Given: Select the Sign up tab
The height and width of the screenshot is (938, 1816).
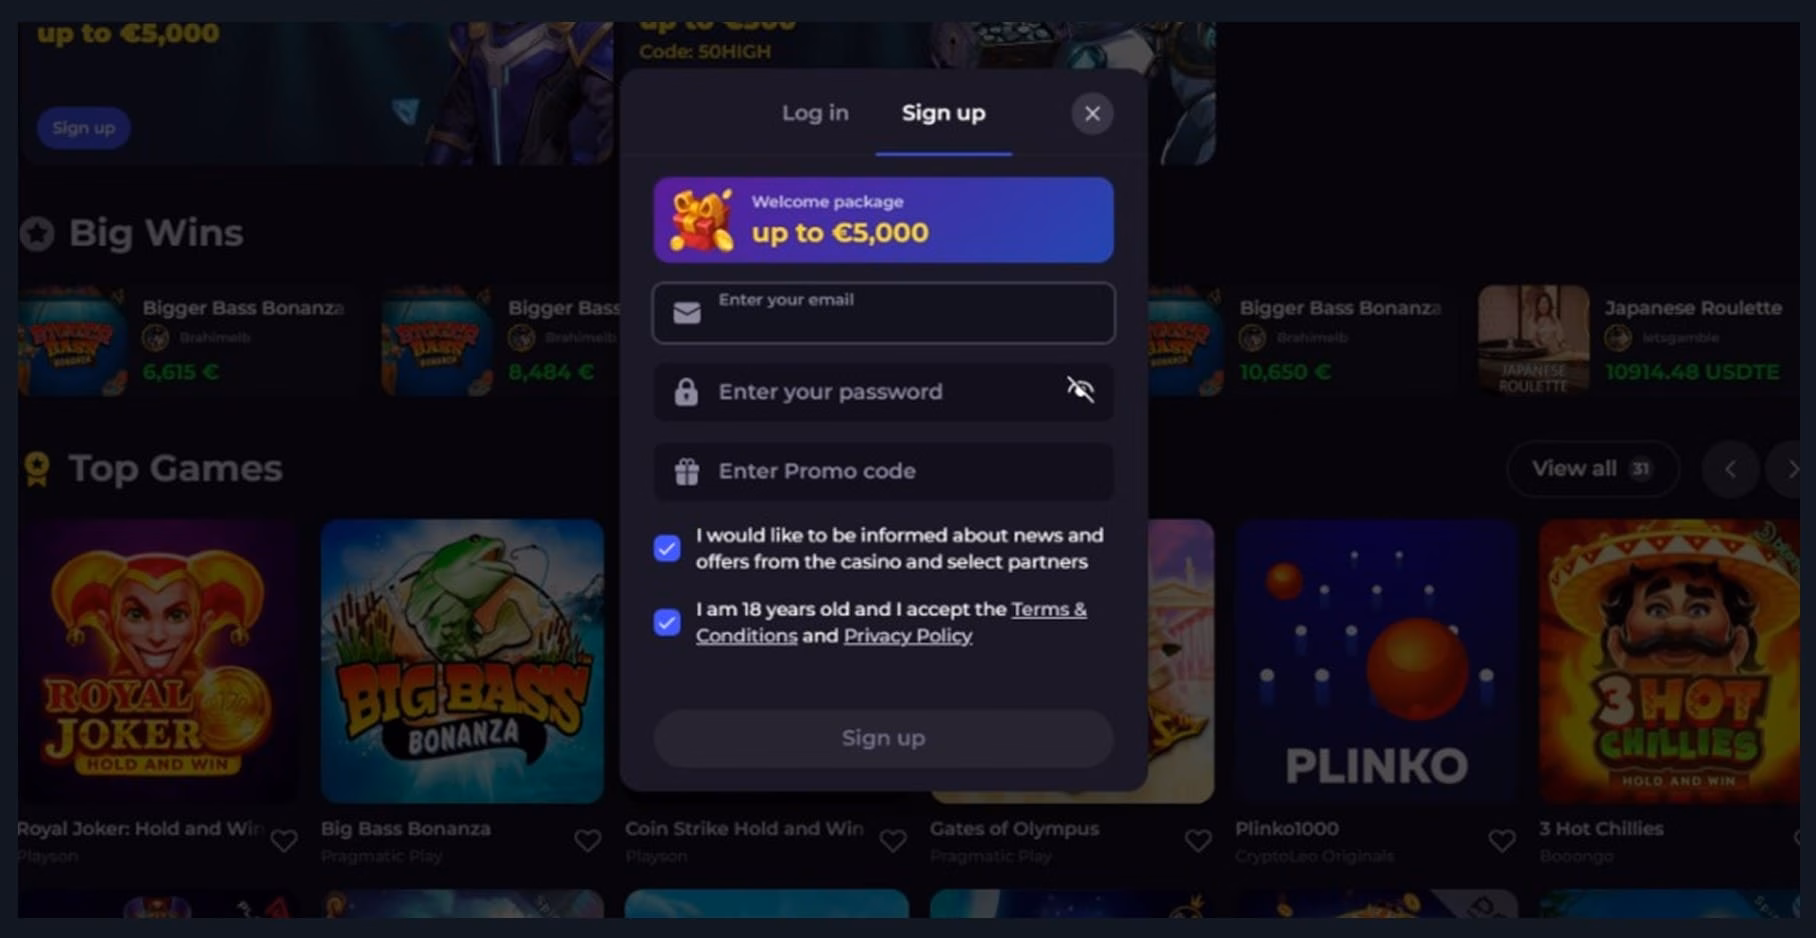Looking at the screenshot, I should coord(943,113).
